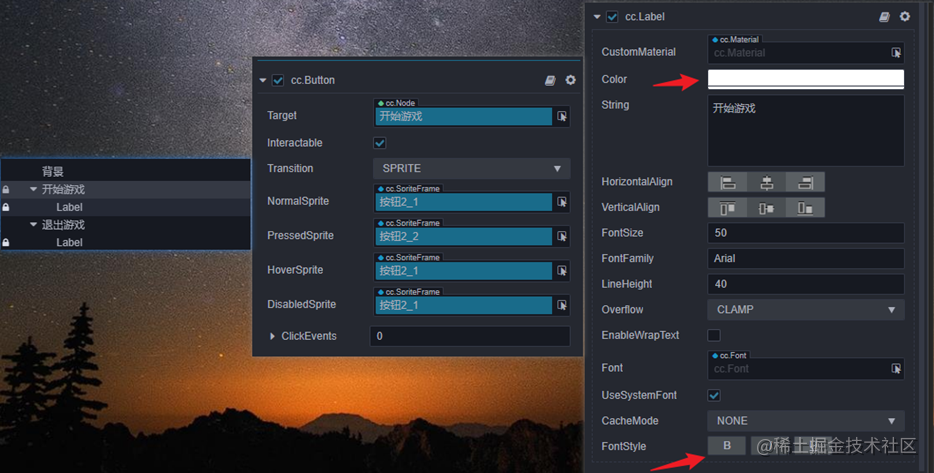
Task: Click PressedSprite value 按钮2_2
Action: [463, 236]
